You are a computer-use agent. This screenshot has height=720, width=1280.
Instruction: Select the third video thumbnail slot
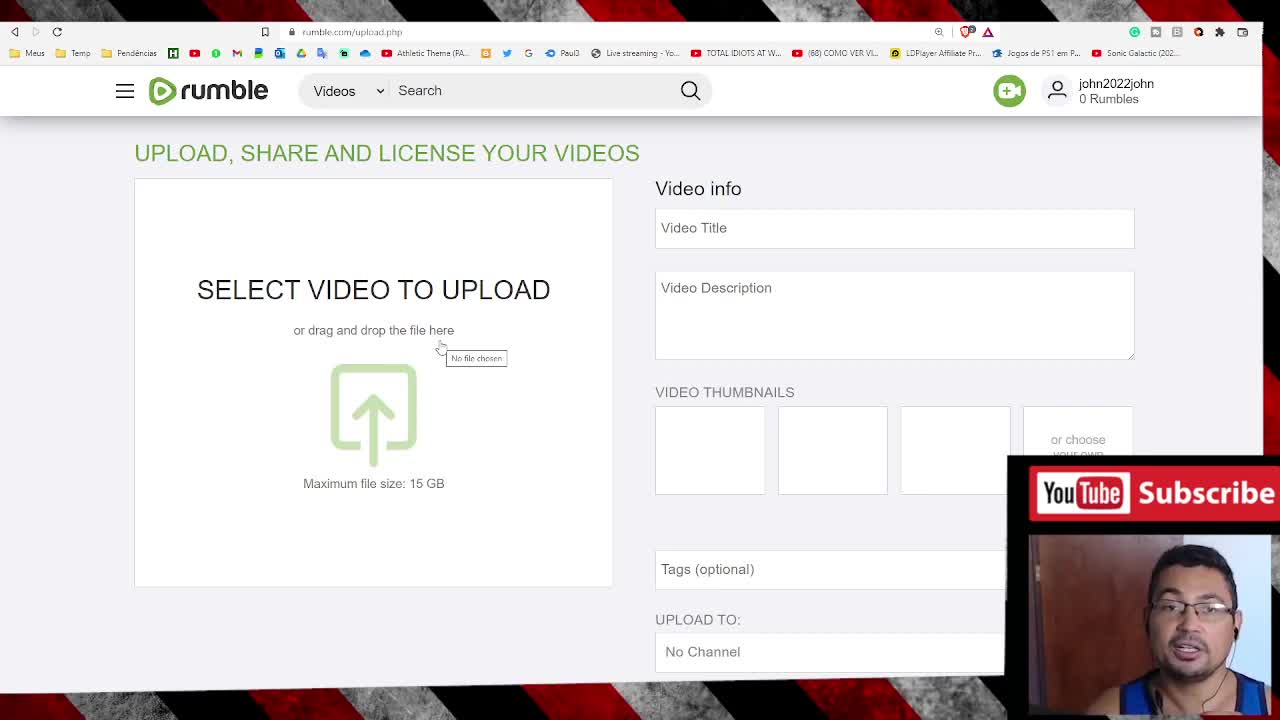[x=956, y=450]
